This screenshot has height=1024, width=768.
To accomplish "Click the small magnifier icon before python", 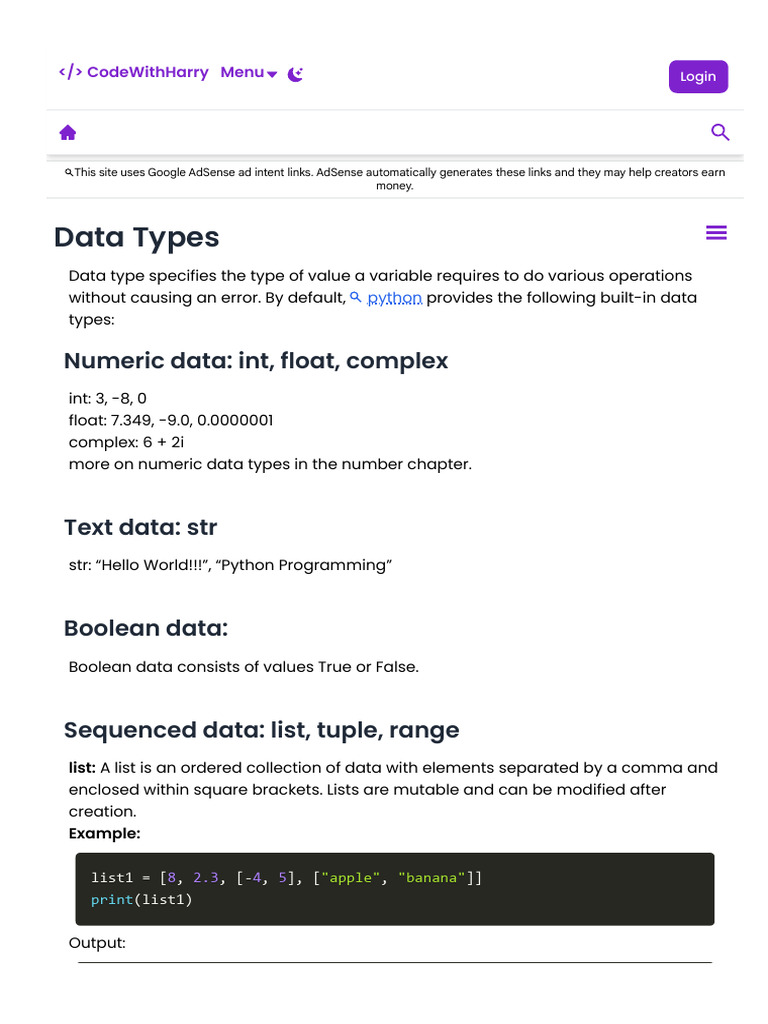I will pyautogui.click(x=356, y=297).
